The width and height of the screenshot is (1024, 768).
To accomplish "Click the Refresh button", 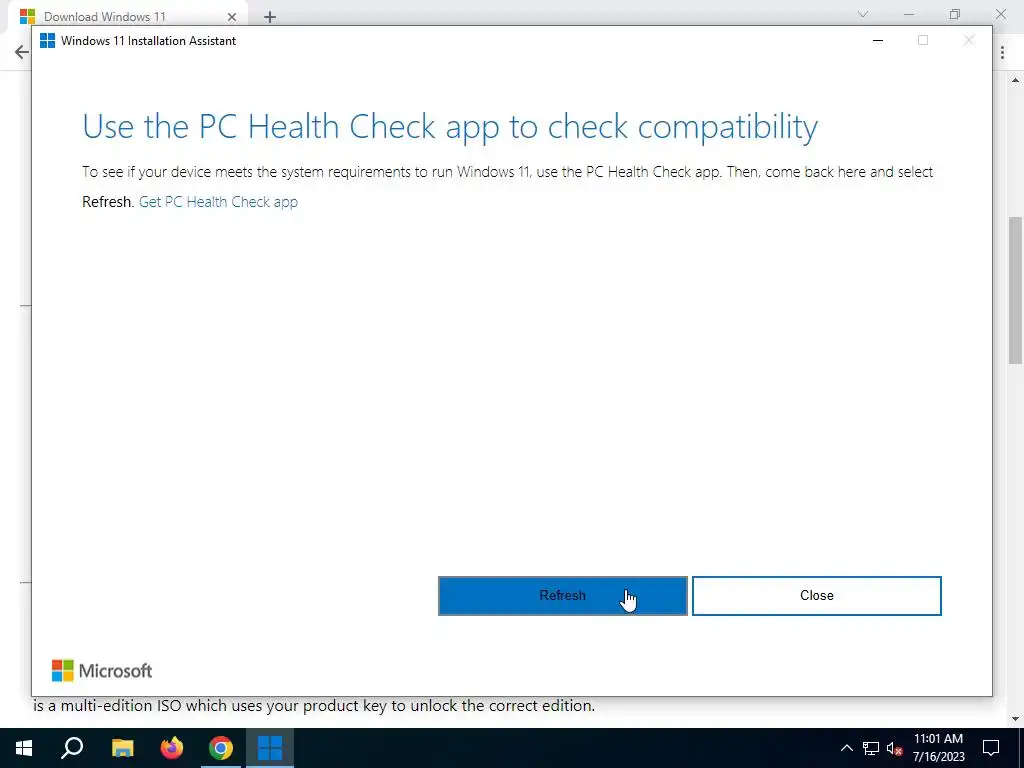I will [x=562, y=596].
